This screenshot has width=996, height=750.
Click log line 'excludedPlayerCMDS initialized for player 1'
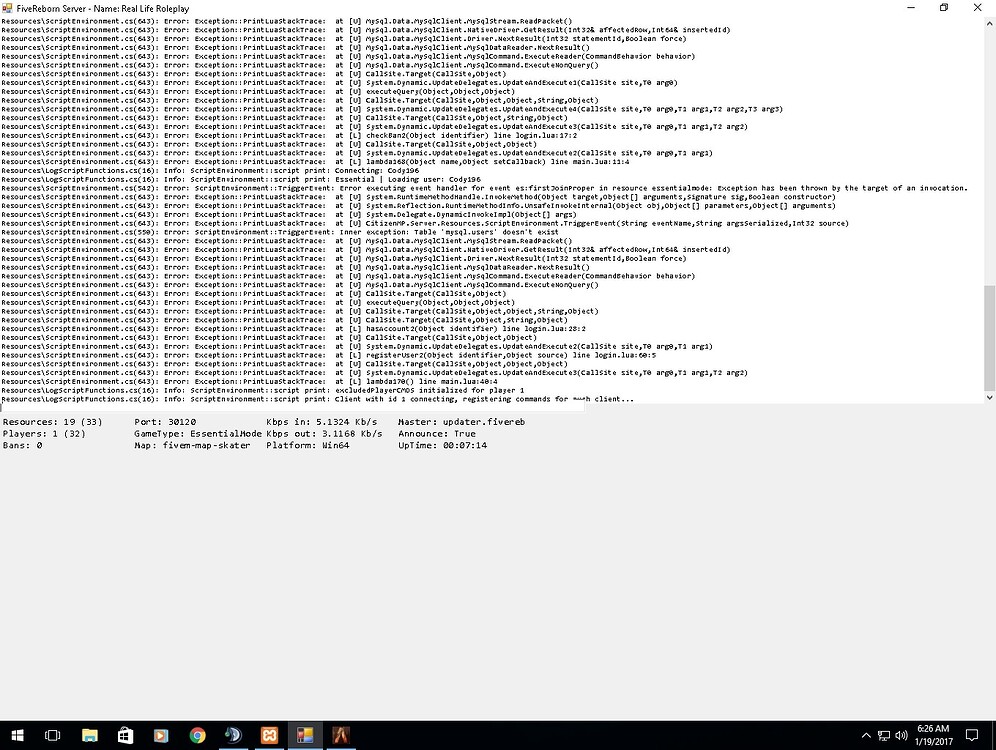(x=263, y=391)
